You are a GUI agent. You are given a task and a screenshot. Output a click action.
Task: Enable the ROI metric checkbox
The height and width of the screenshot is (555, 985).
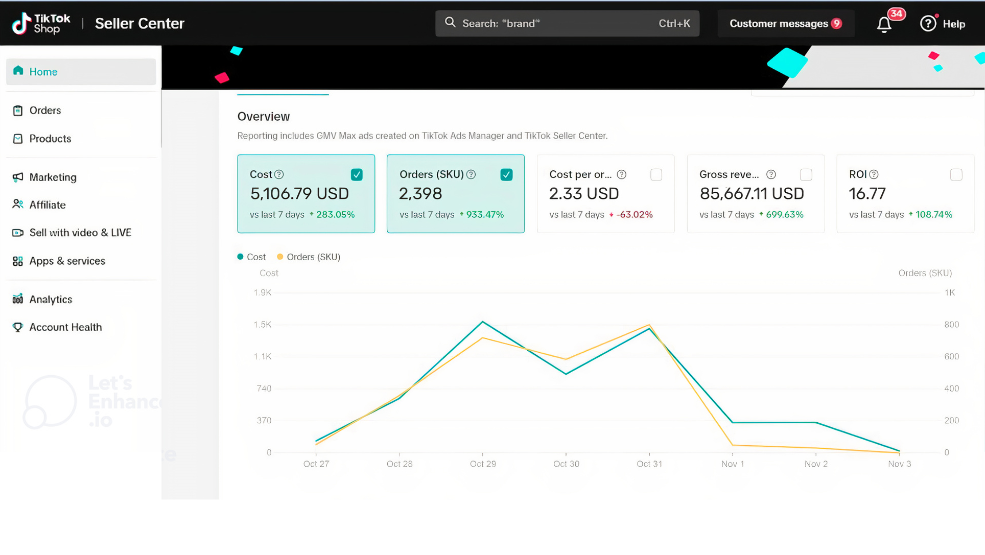coord(956,175)
